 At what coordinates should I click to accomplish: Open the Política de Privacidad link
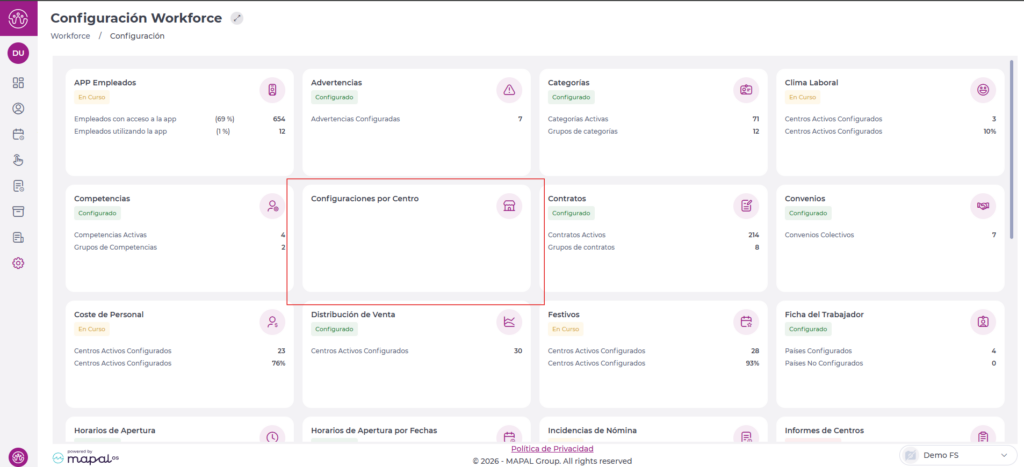click(x=552, y=449)
